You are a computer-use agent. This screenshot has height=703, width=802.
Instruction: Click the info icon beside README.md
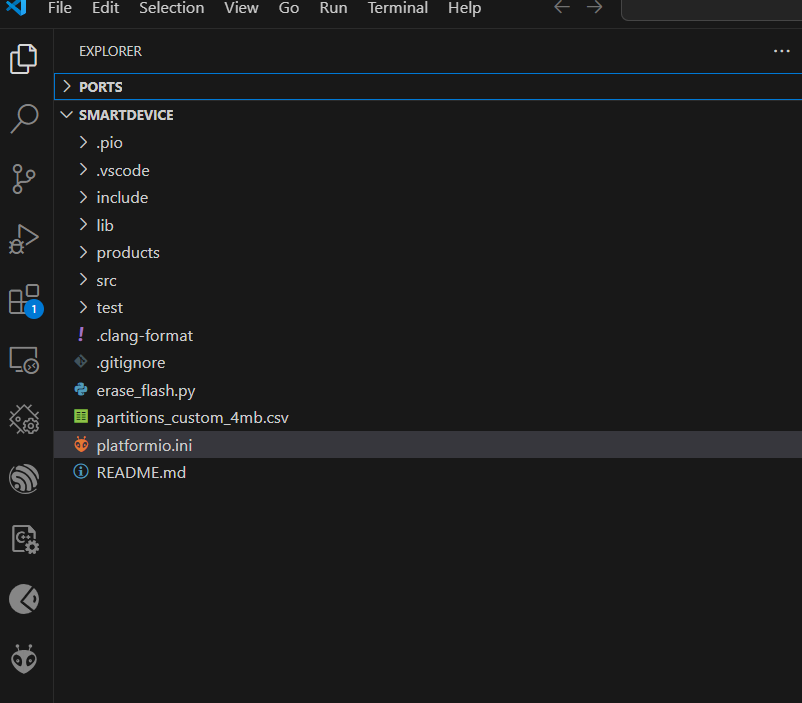point(81,472)
